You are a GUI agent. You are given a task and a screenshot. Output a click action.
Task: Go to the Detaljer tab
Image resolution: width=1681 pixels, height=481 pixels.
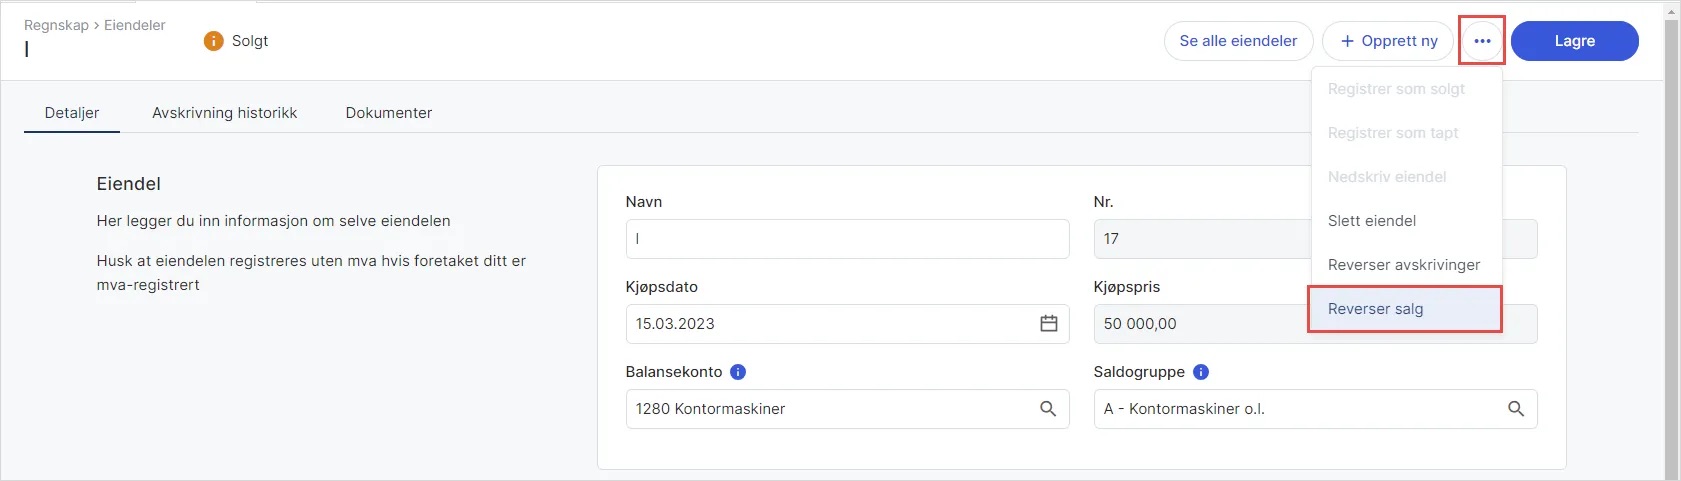(x=72, y=113)
